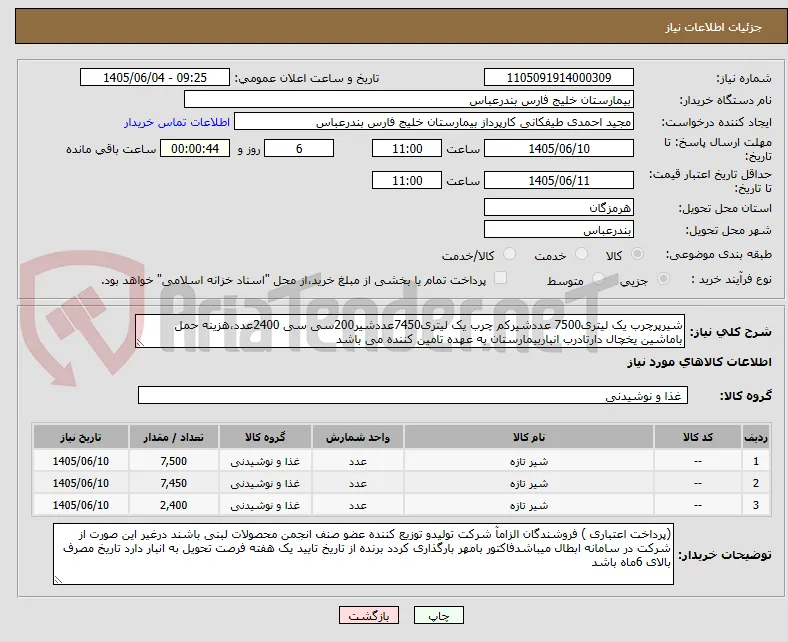Click the جزئیات اطلاعات نیاز page header
The height and width of the screenshot is (642, 788).
tap(713, 27)
